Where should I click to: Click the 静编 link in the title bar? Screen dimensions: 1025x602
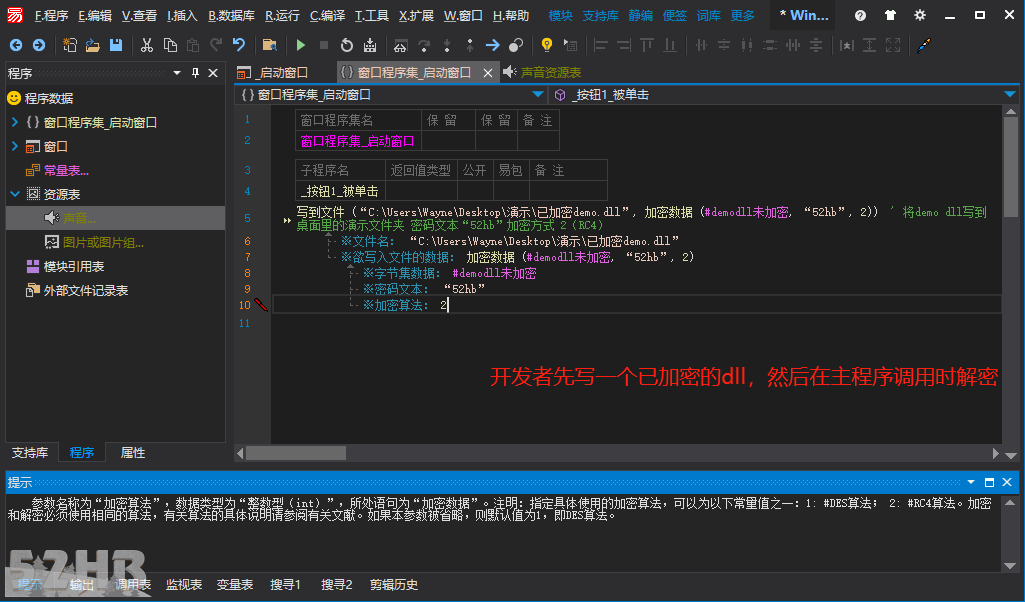(x=641, y=16)
